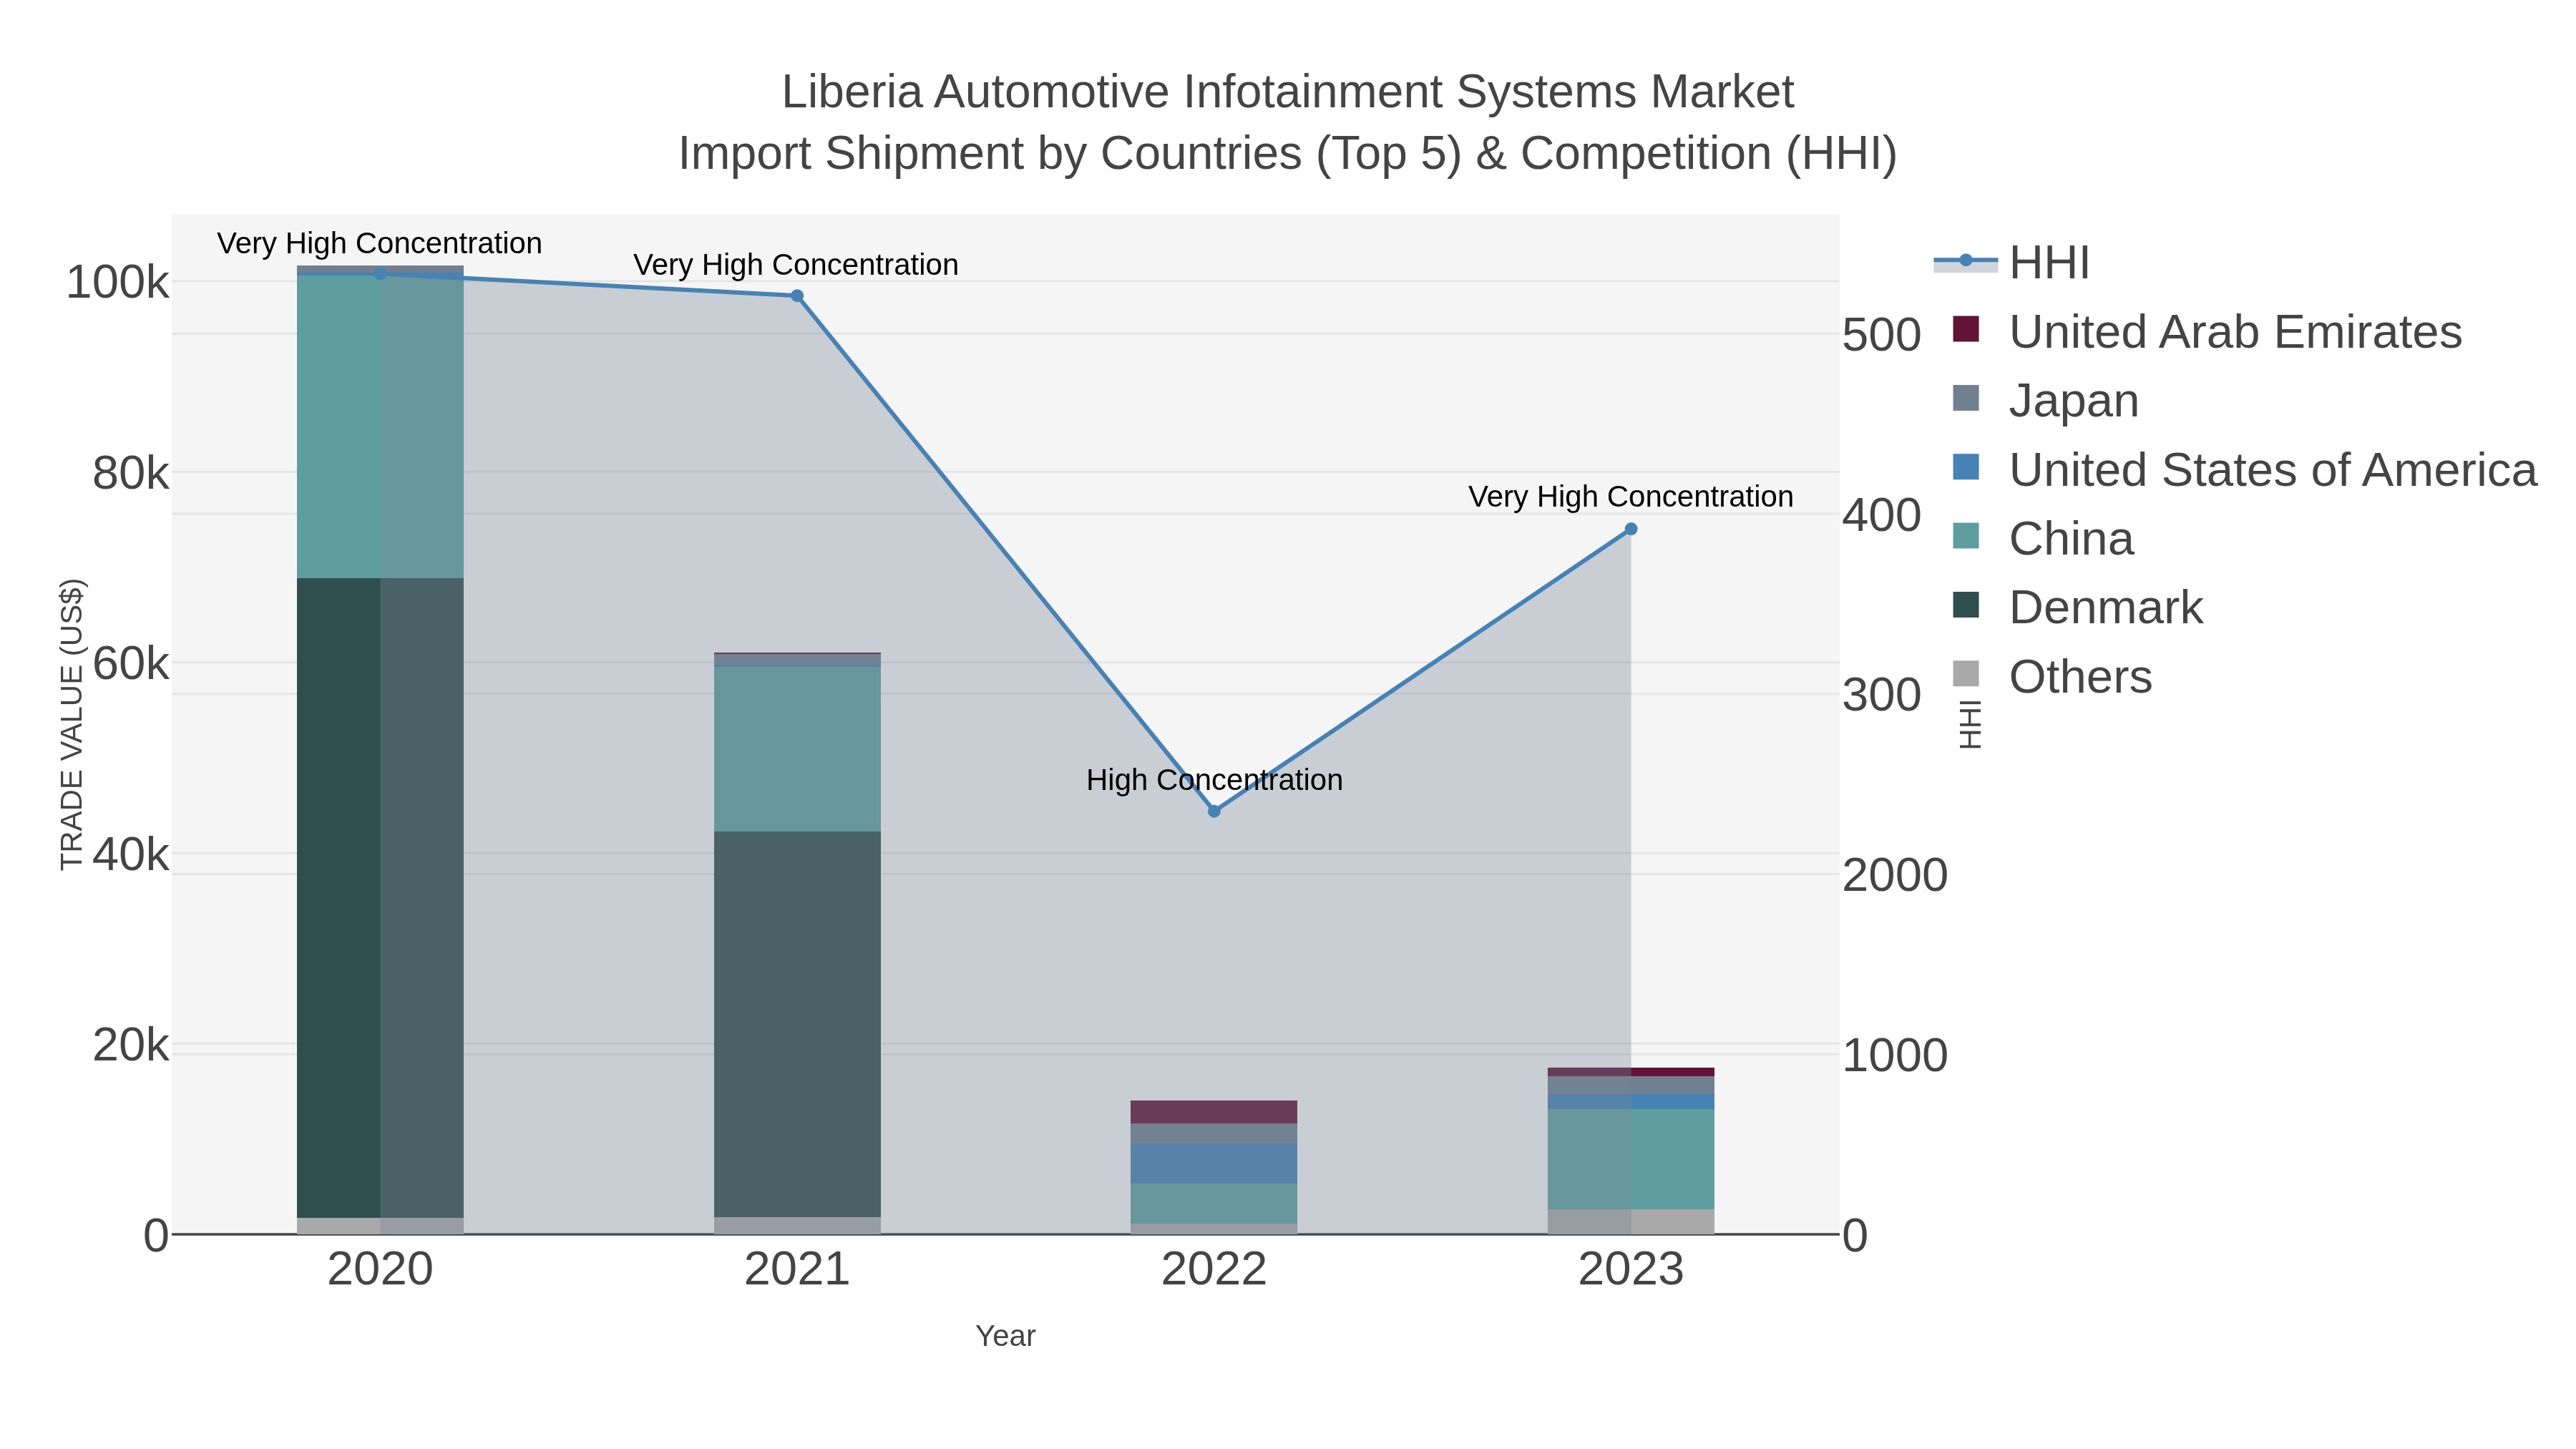Click the 20k trade value axis tick
2576x1449 pixels.
point(130,1045)
